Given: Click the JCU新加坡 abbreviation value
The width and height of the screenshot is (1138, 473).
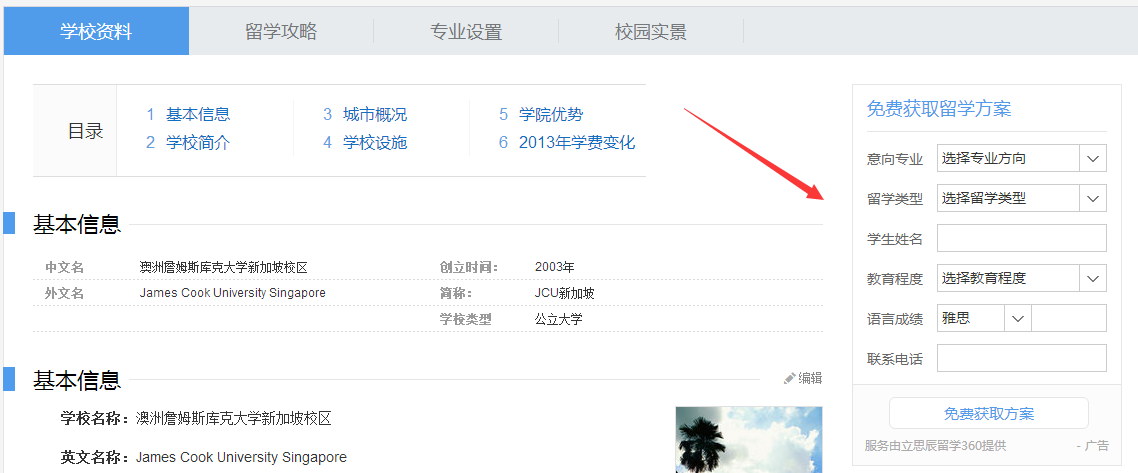Looking at the screenshot, I should (x=565, y=293).
